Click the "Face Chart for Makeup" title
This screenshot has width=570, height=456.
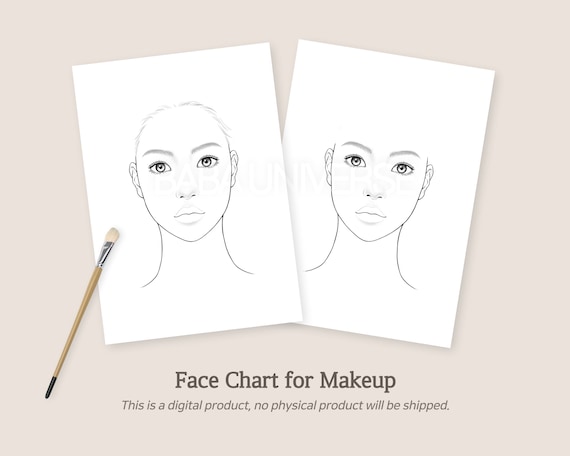[x=285, y=380]
